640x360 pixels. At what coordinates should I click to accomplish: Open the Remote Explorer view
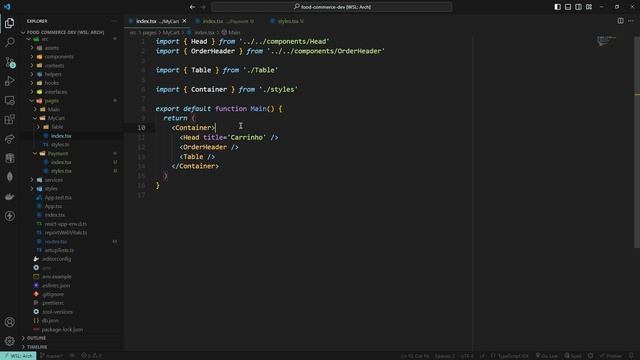(10, 100)
